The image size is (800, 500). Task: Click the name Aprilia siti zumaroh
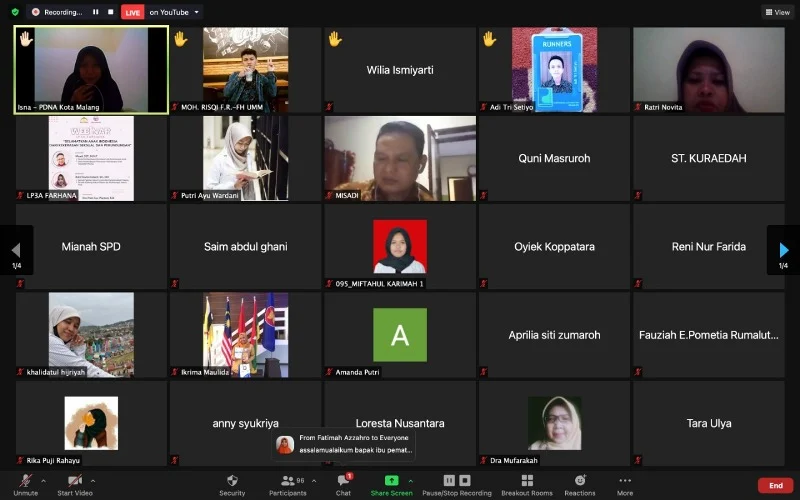point(554,335)
